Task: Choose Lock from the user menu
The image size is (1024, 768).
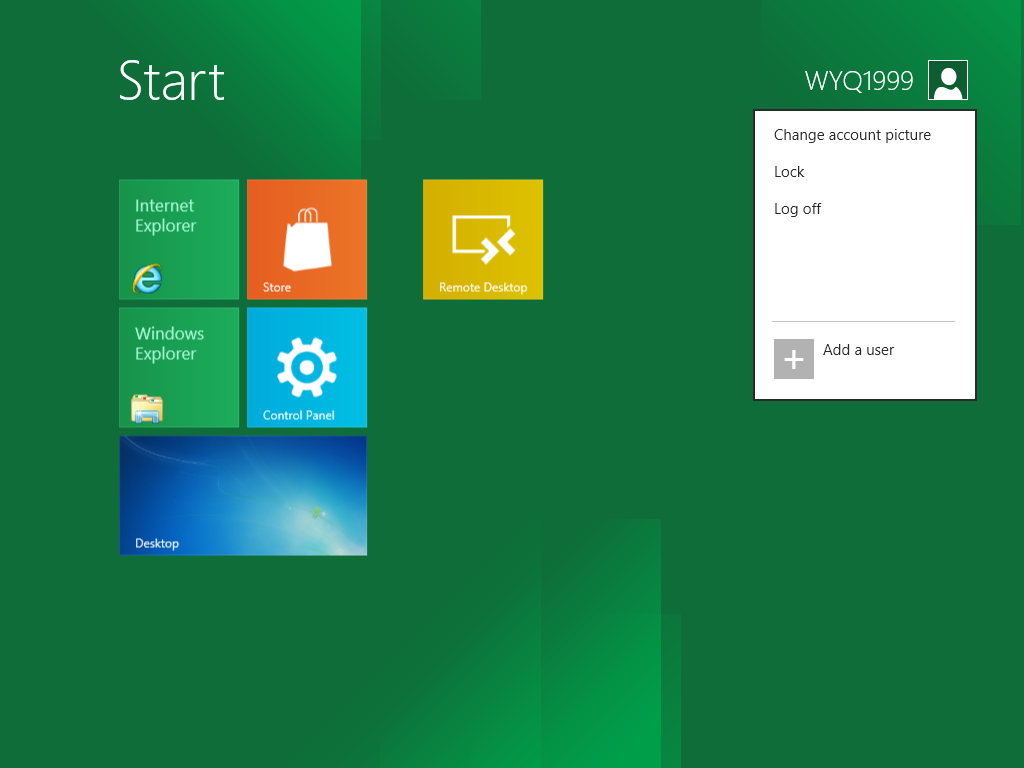Action: coord(789,172)
